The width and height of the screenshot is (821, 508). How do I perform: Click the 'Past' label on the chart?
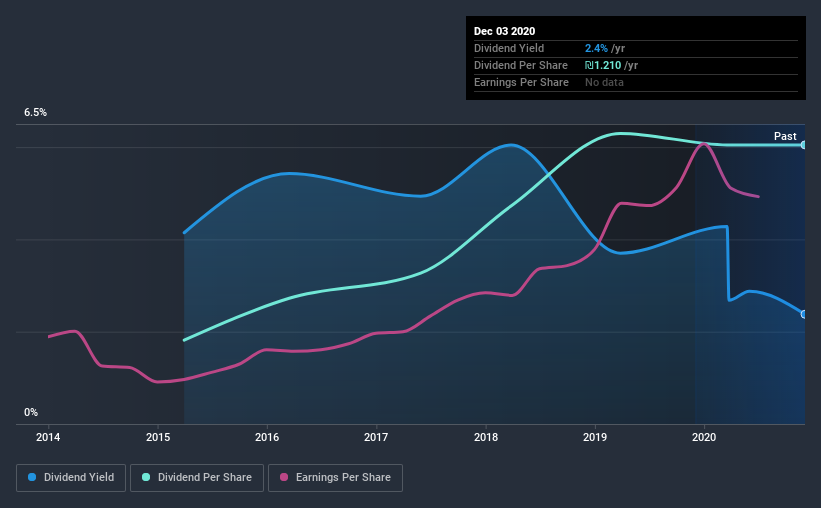785,136
